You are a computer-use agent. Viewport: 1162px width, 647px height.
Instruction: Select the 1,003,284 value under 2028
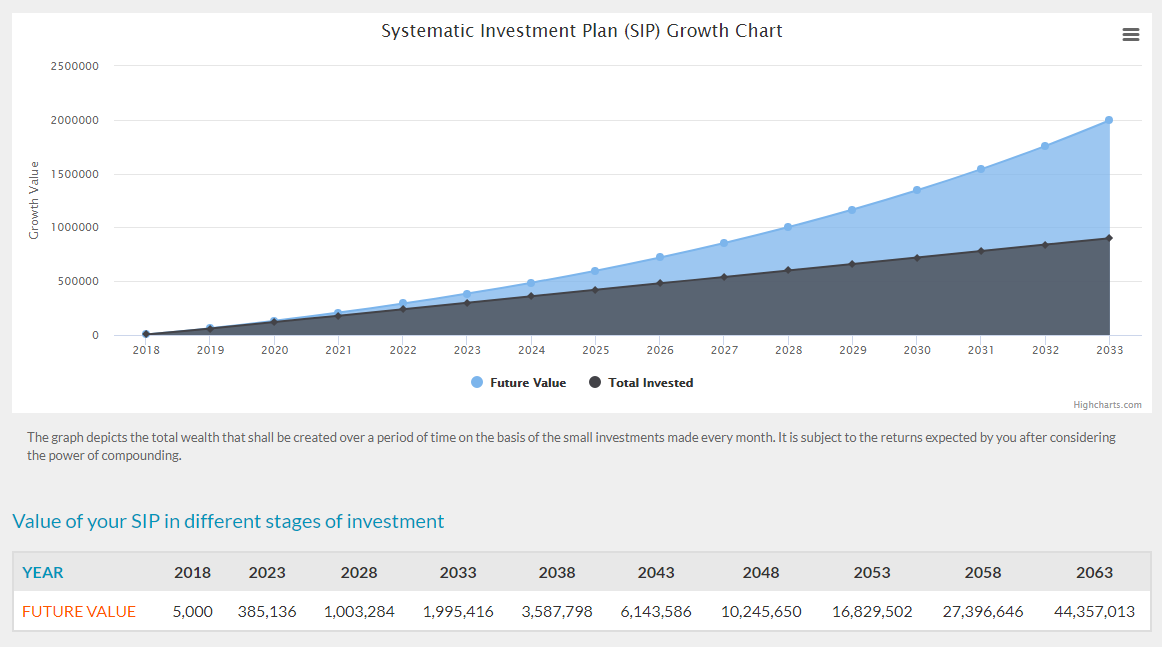(x=359, y=612)
